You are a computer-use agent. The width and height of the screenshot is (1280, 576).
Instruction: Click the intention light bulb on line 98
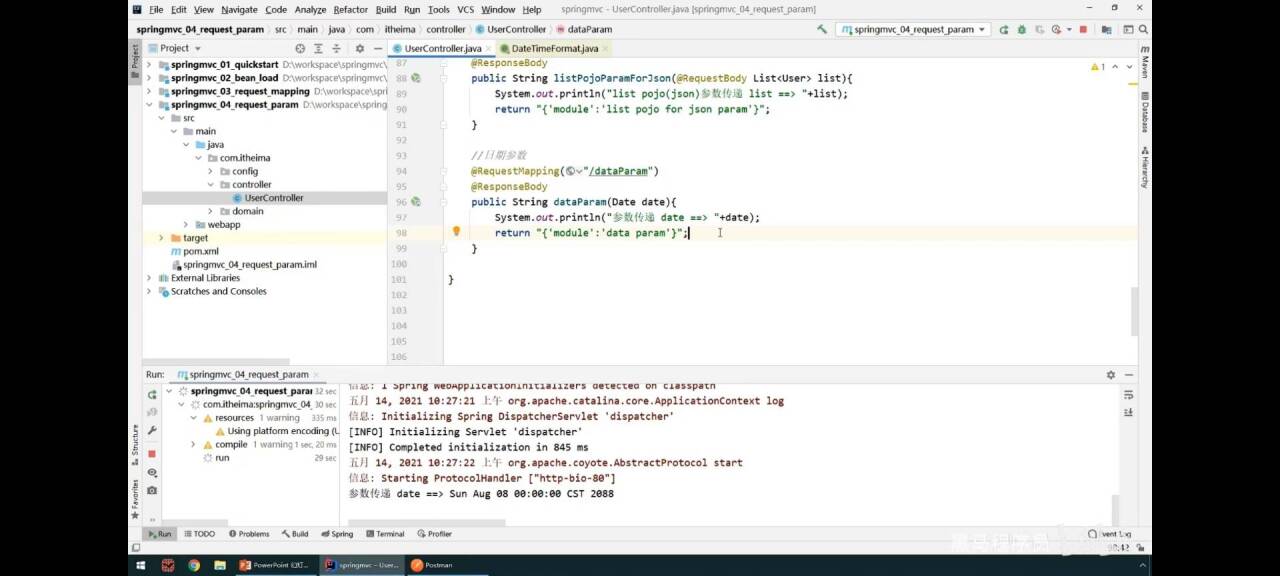pos(456,232)
